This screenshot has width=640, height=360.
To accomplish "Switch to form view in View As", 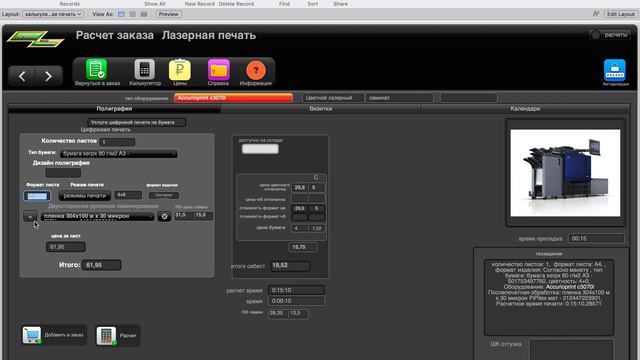I will point(121,14).
